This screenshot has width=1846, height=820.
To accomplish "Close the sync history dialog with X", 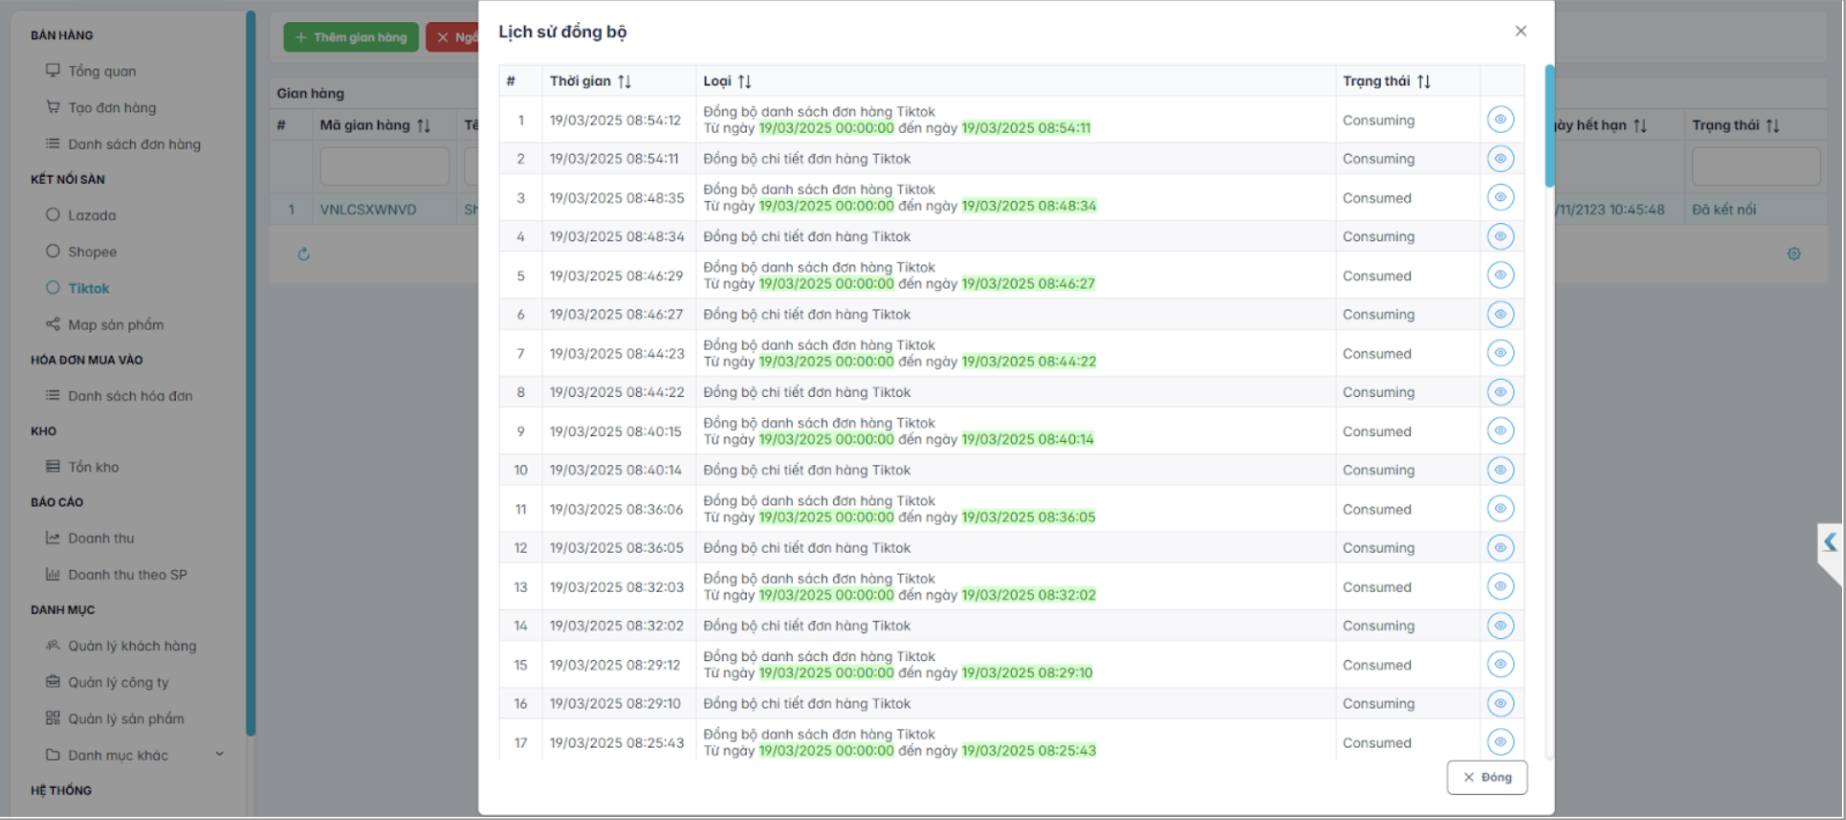I will coord(1520,31).
